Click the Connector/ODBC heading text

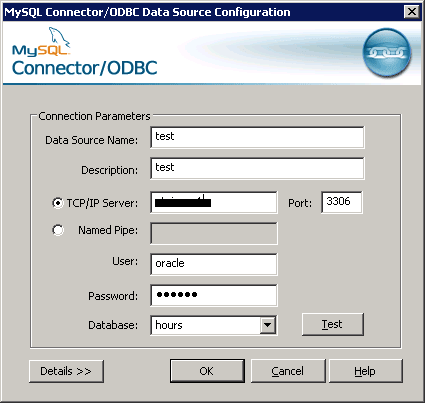coord(84,68)
